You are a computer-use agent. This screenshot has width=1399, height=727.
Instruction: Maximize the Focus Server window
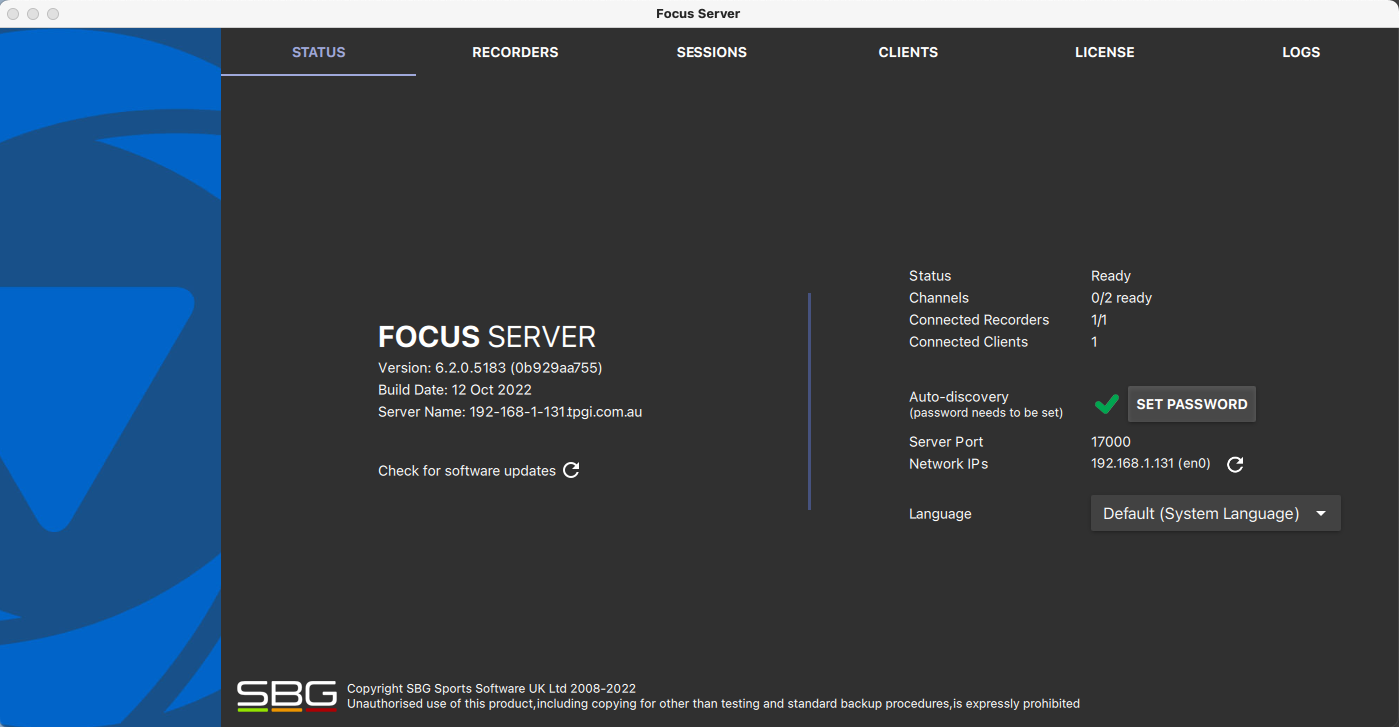click(53, 14)
